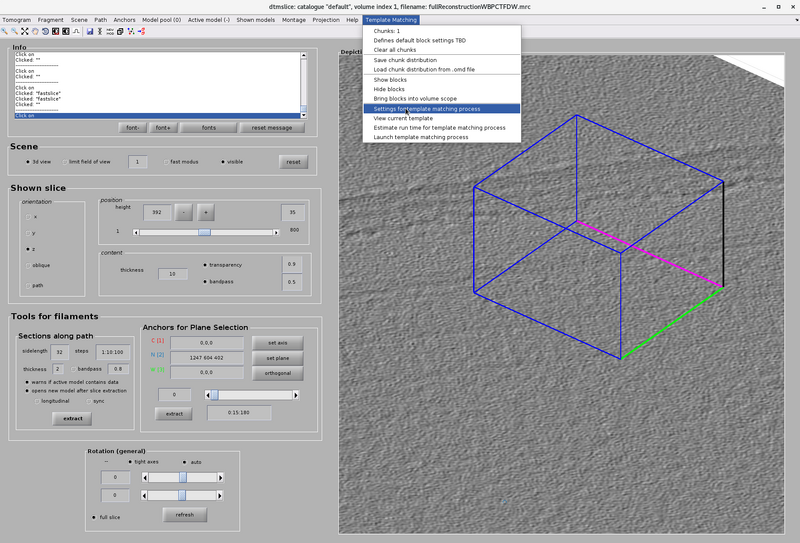800x543 pixels.
Task: Click the blue floppy disk save icon
Action: [90, 32]
